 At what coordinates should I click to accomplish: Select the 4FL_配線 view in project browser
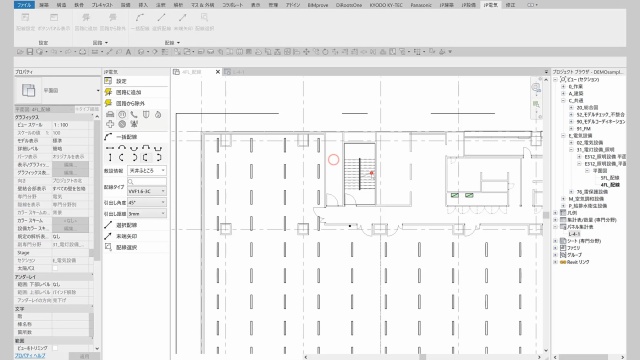pos(610,185)
